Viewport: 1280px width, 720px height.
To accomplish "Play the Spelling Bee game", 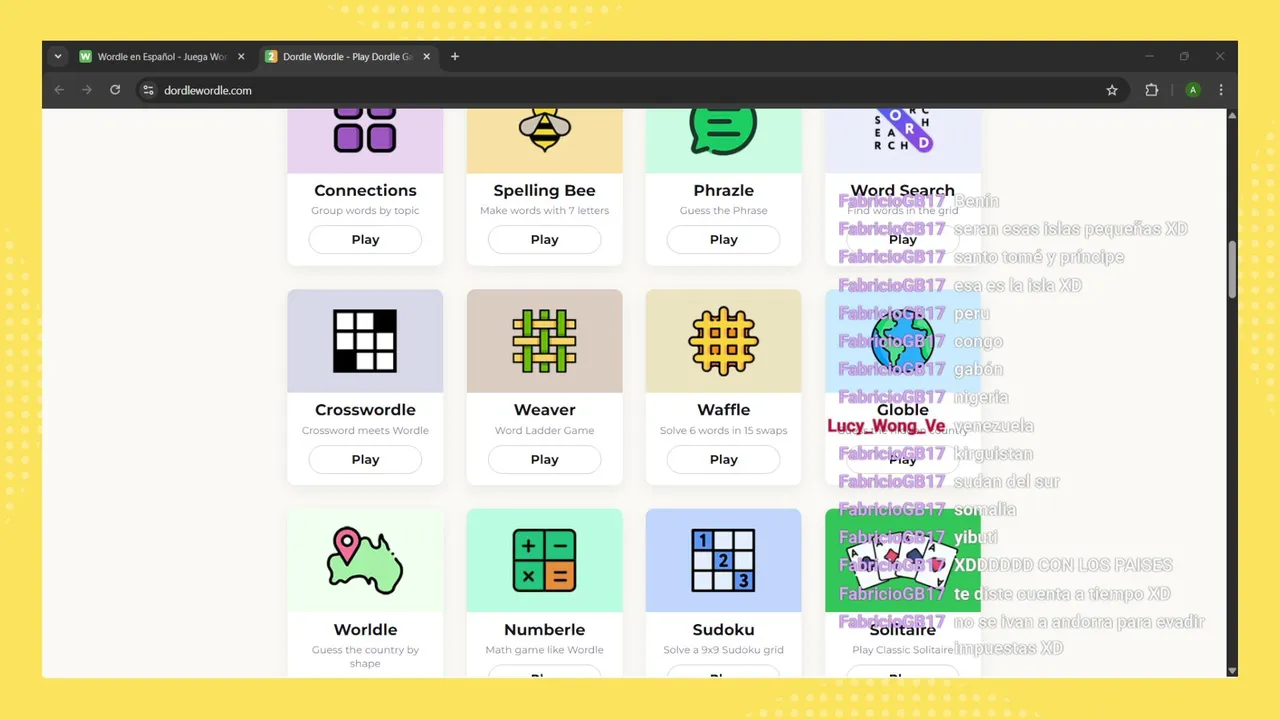I will click(x=545, y=240).
